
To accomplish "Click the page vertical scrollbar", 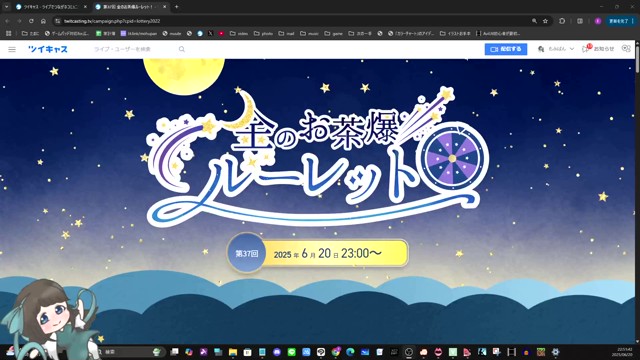I will 637,200.
